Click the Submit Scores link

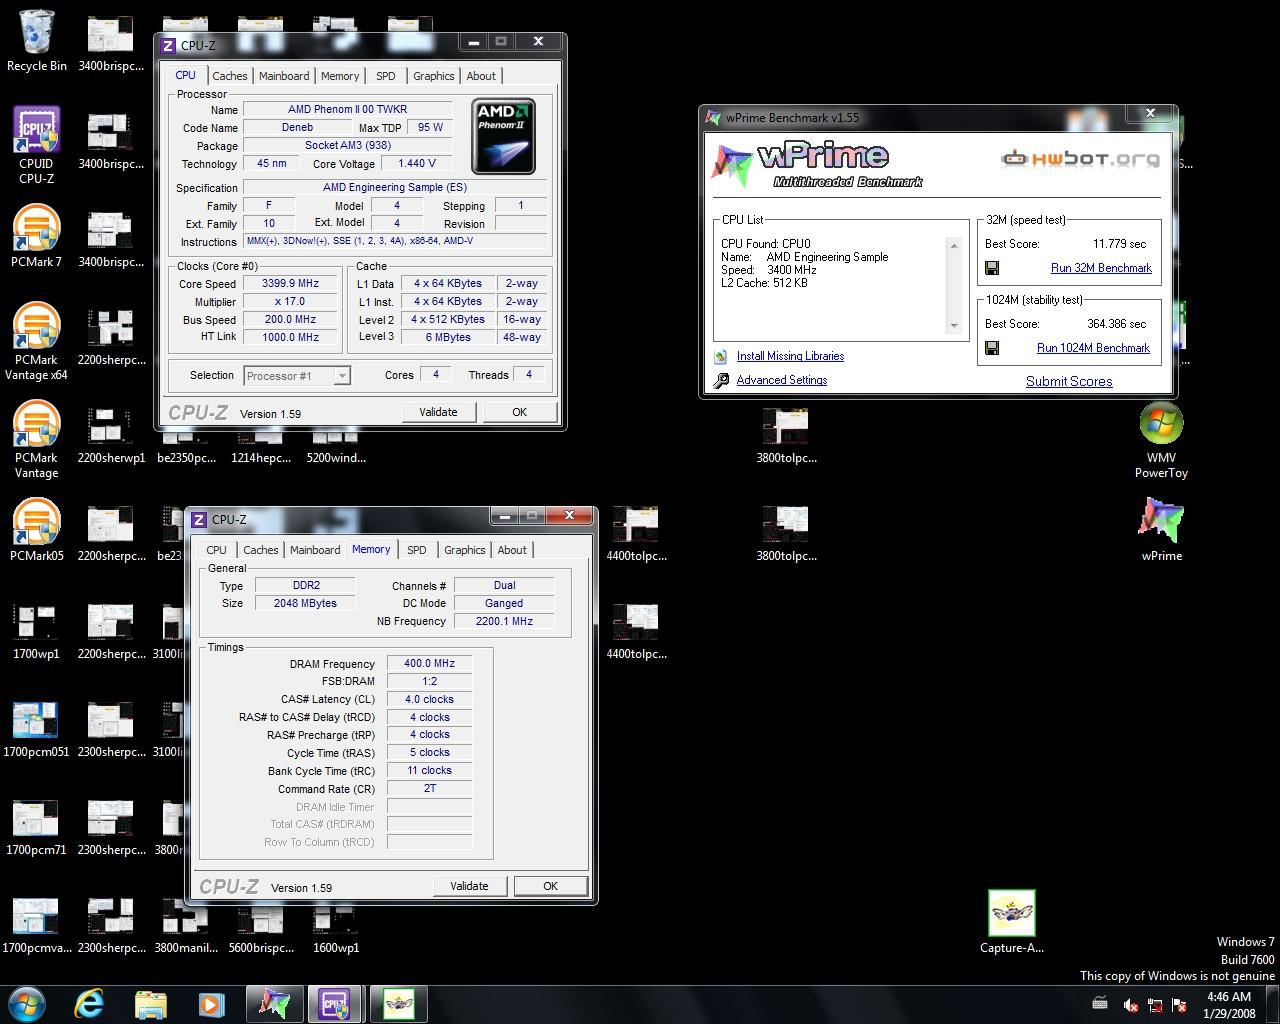pos(1069,381)
